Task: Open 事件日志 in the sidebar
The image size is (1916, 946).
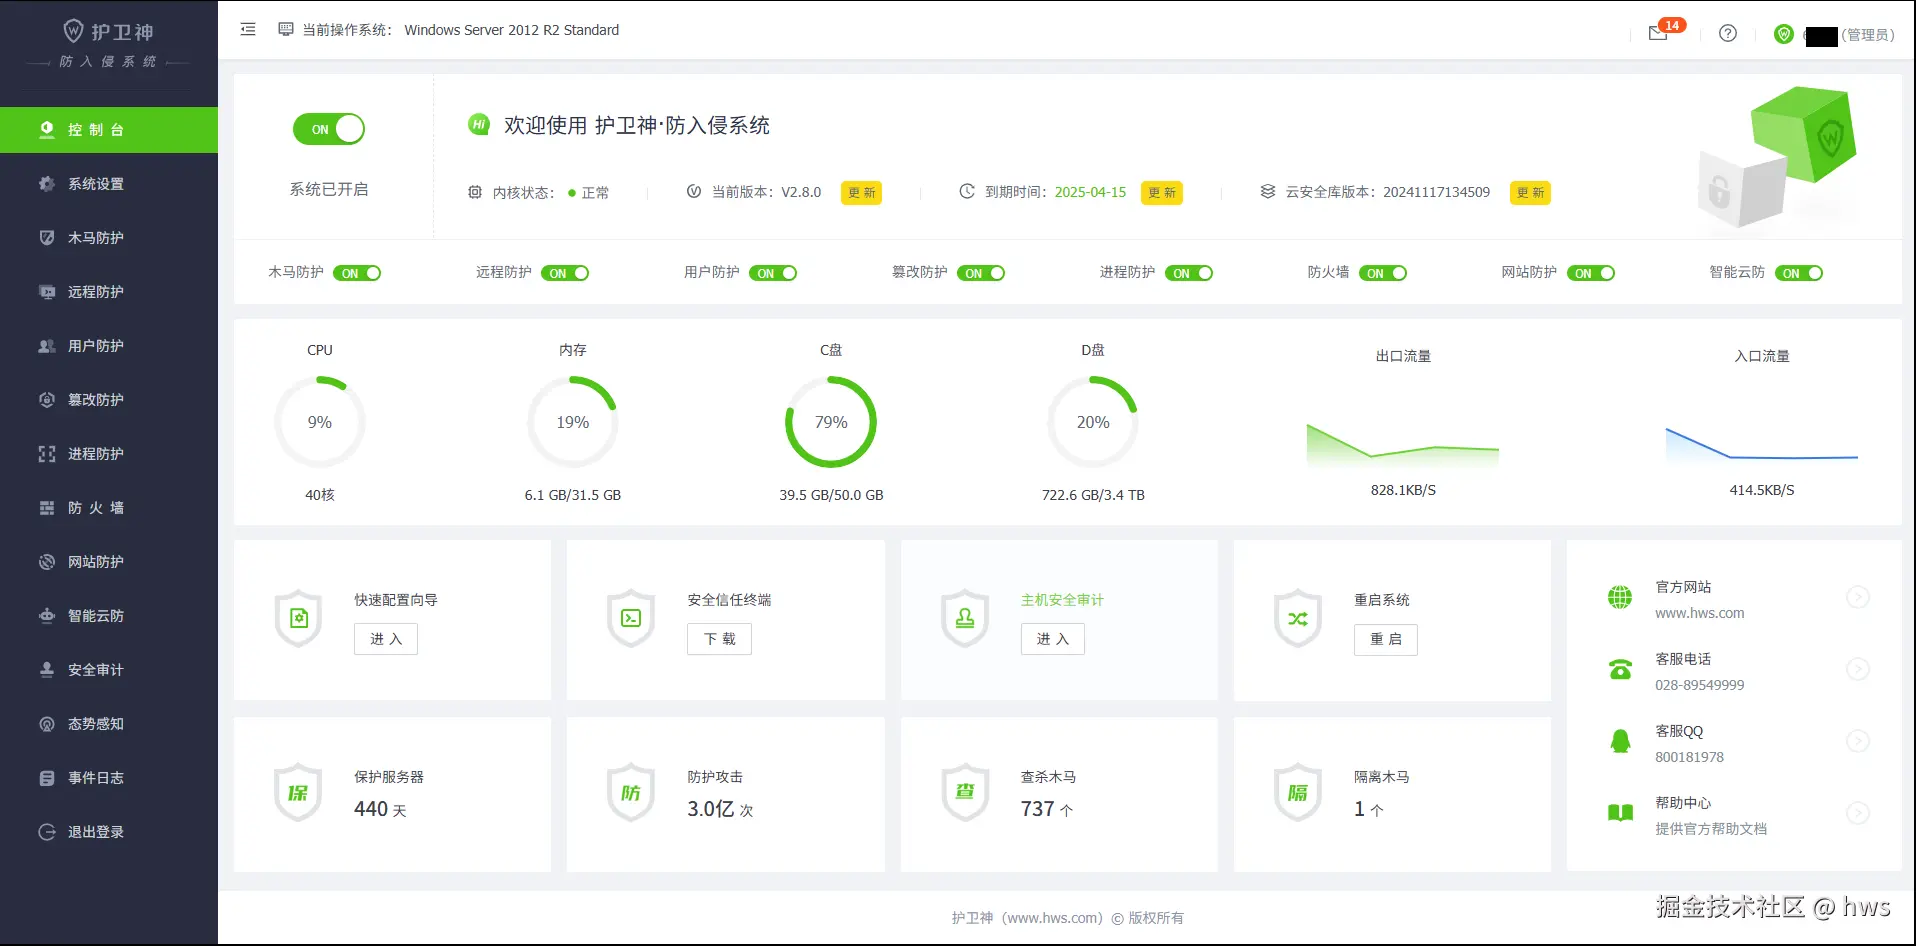Action: coord(109,778)
